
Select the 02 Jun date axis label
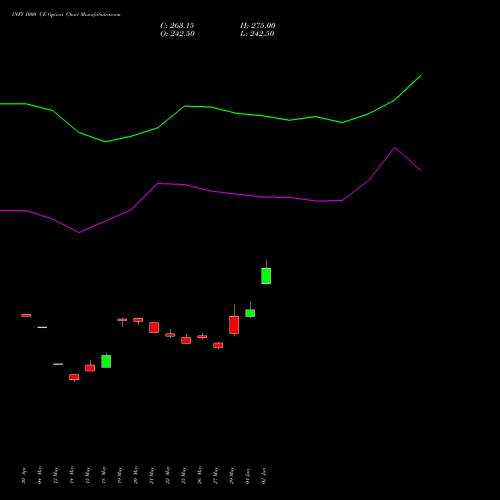[263, 476]
